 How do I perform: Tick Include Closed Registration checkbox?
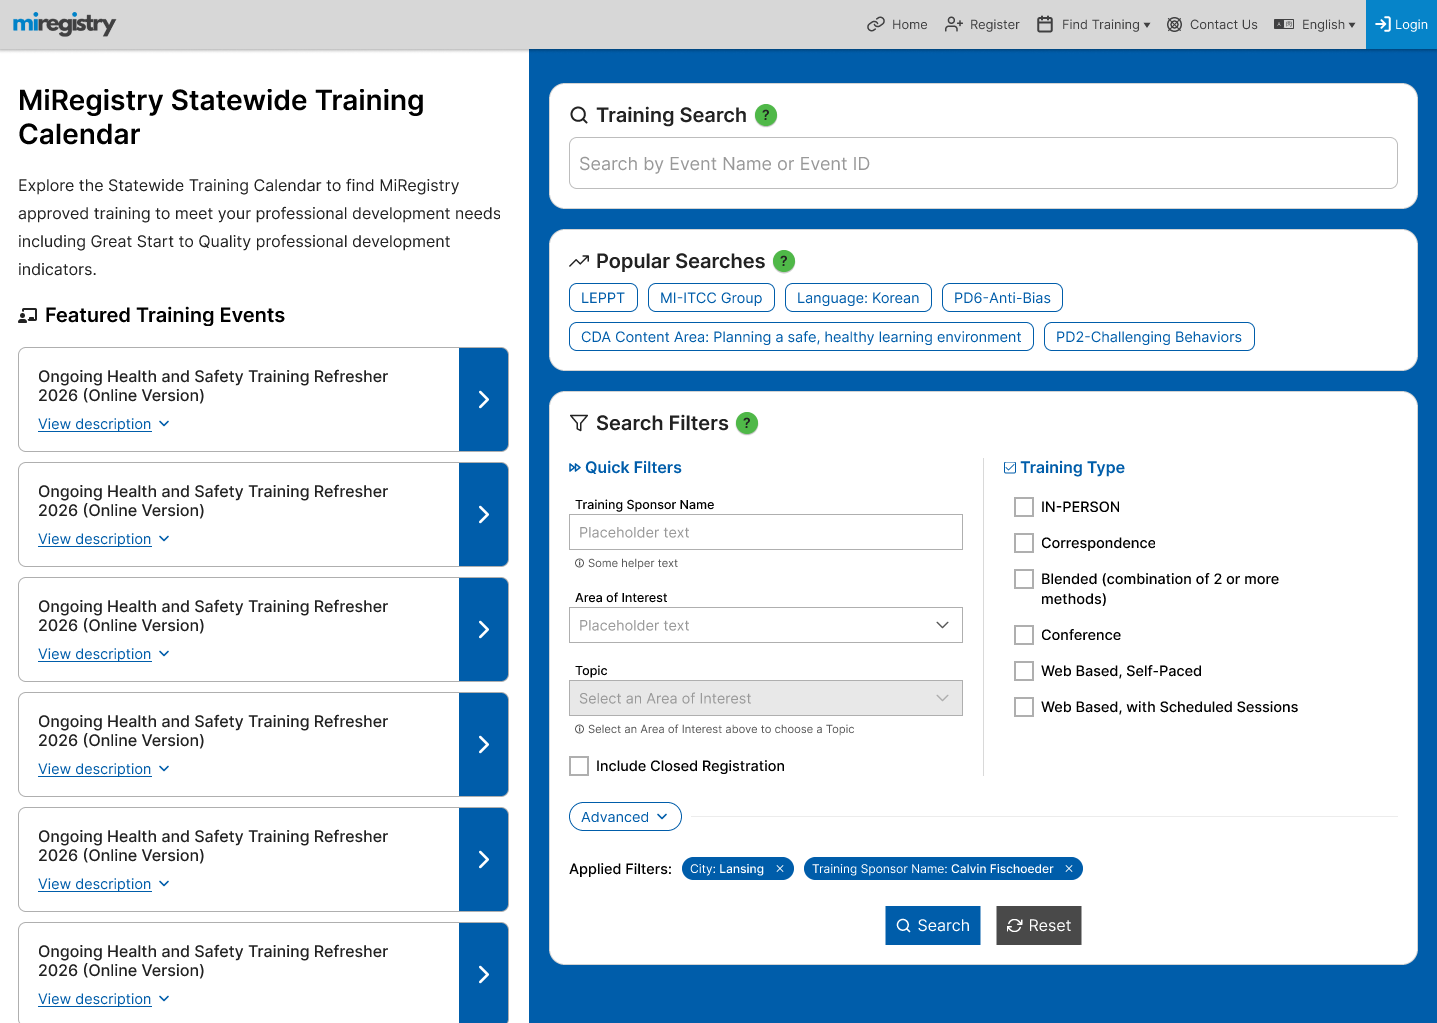tap(579, 766)
